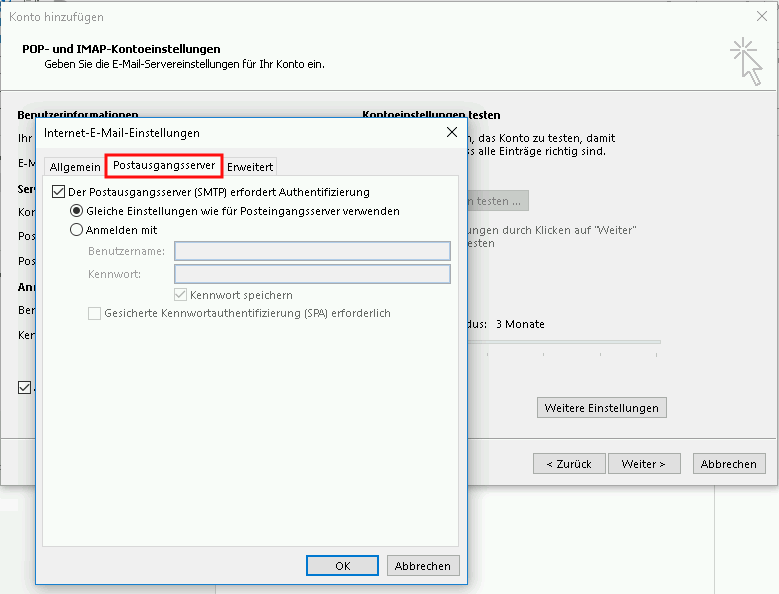Click Abbrechen in Konto hinzufügen window
This screenshot has height=594, width=779.
[729, 464]
